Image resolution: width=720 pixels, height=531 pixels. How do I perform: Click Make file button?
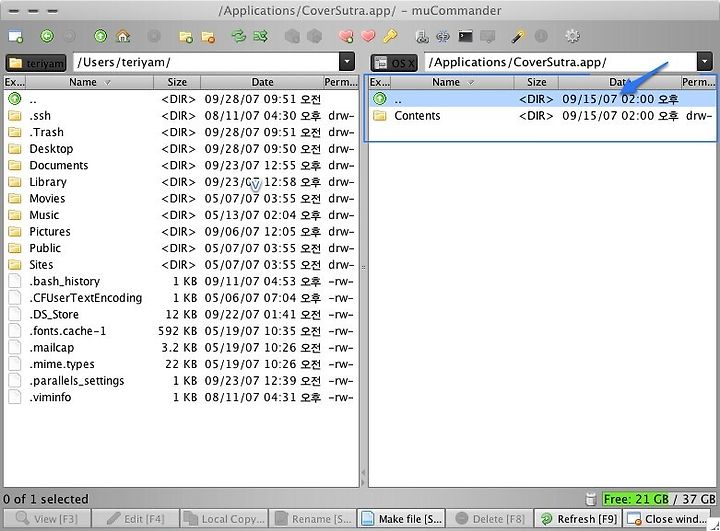401,519
